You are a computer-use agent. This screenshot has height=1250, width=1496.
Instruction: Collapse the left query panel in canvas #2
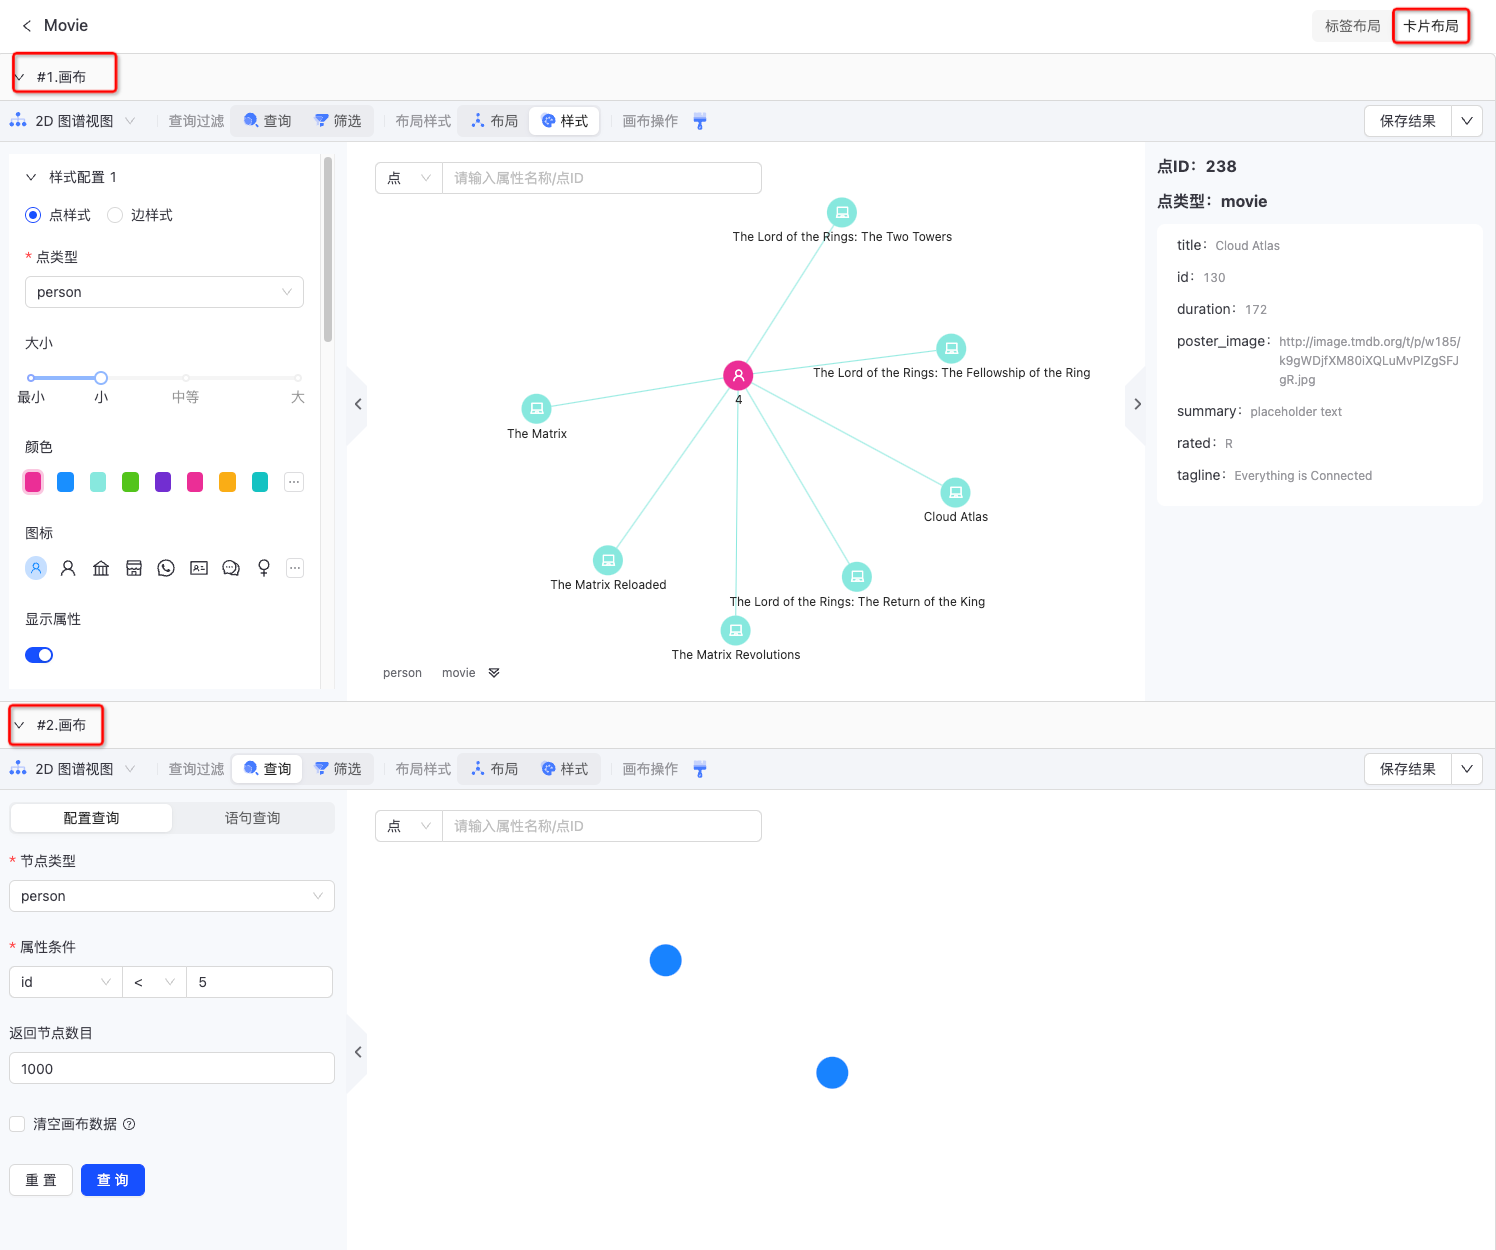point(357,1052)
